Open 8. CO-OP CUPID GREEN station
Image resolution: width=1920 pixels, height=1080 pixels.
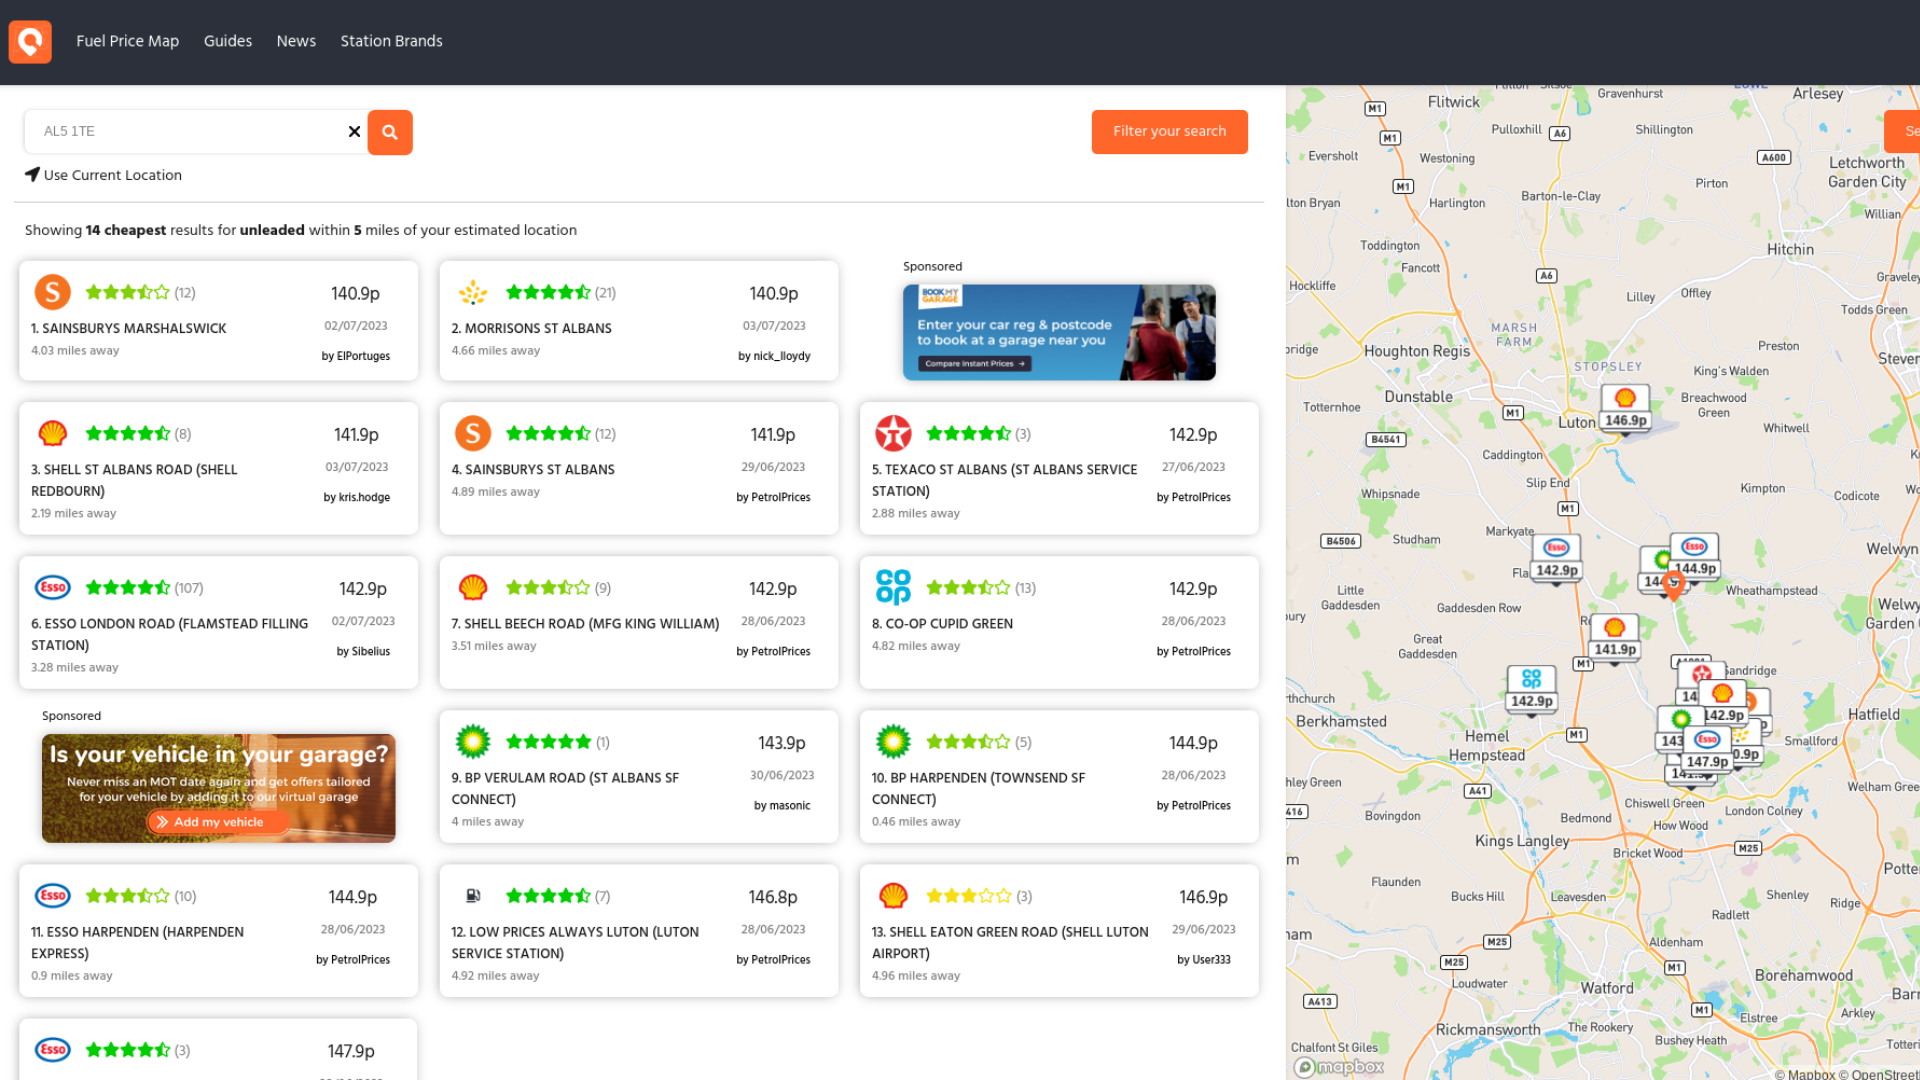[x=942, y=623]
